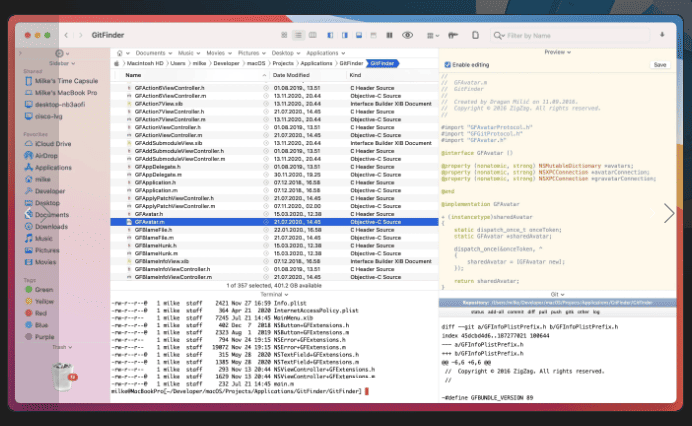Expand the Git panel header menu
Image resolution: width=692 pixels, height=426 pixels.
coord(557,294)
